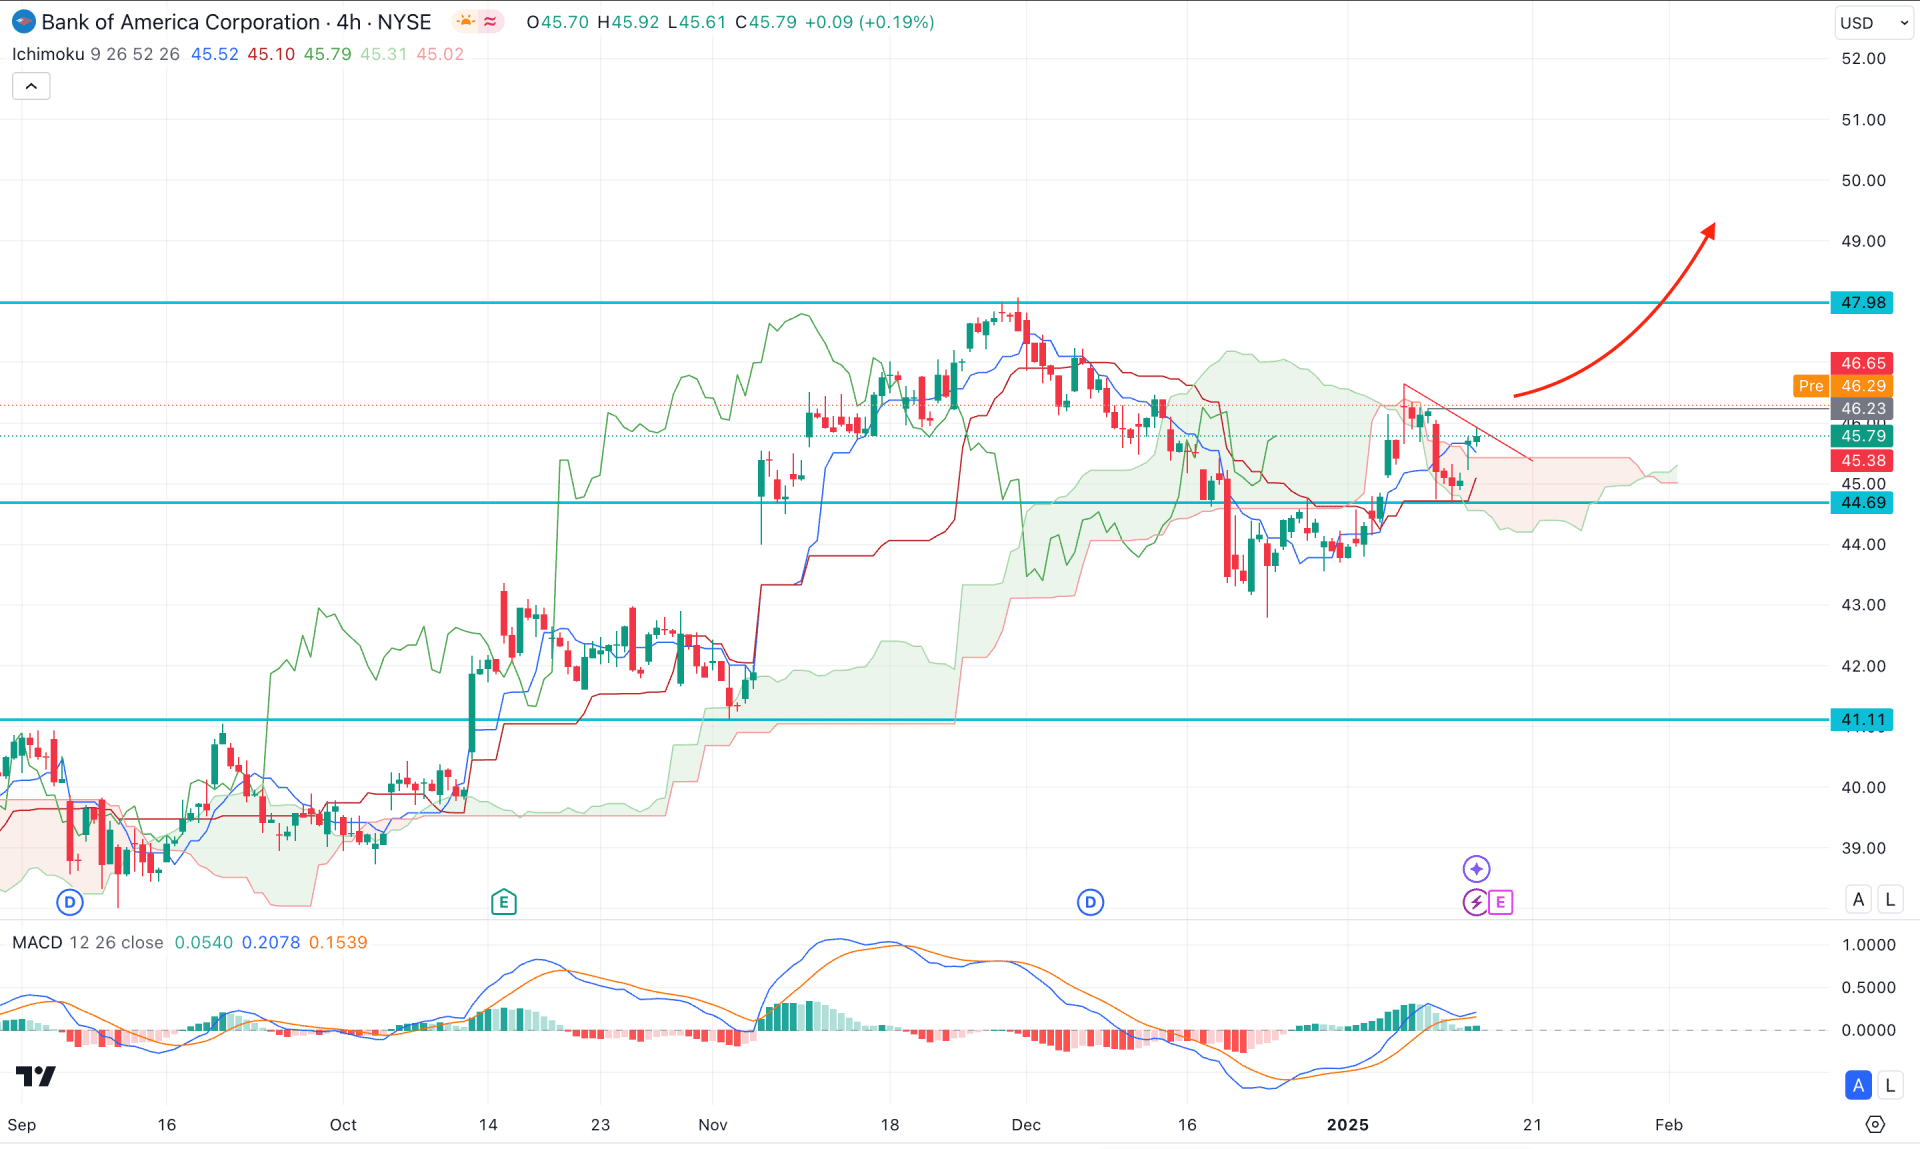Click the Oct label on the time axis
The height and width of the screenshot is (1149, 1920).
(343, 1125)
